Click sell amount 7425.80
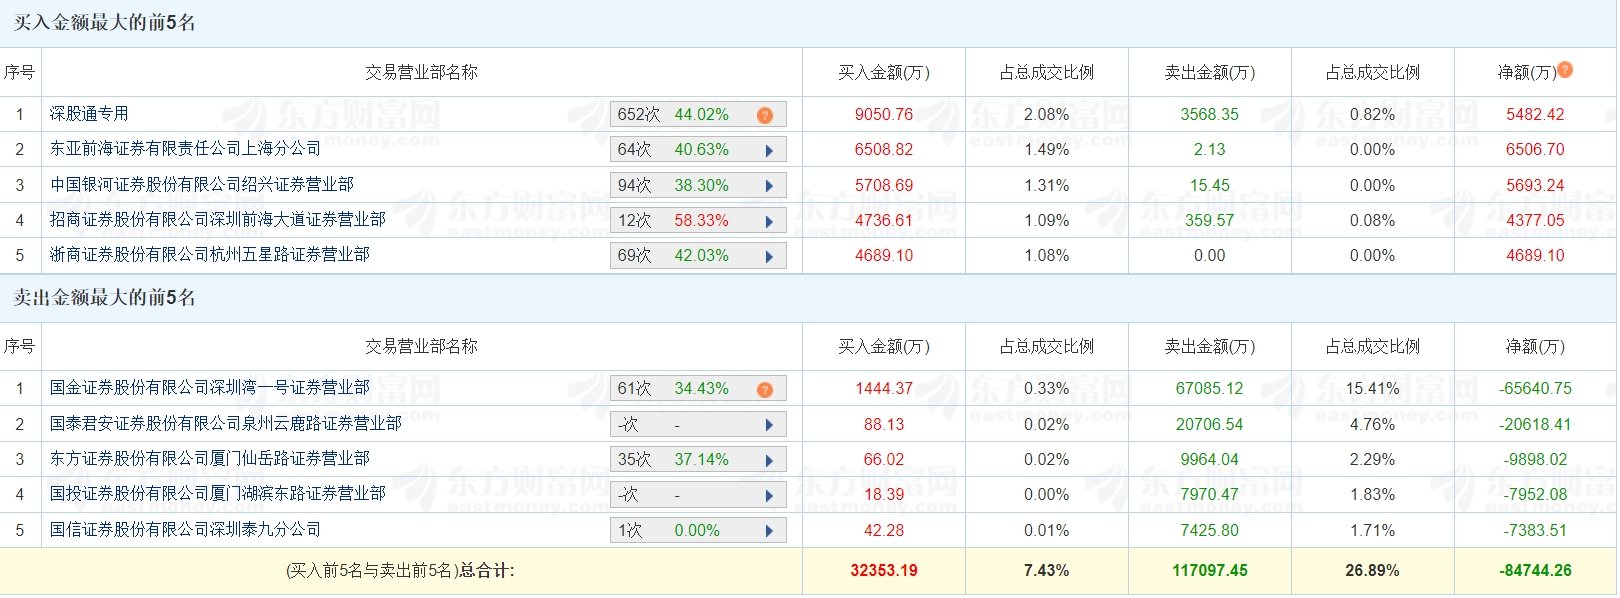1620x598 pixels. tap(1210, 530)
